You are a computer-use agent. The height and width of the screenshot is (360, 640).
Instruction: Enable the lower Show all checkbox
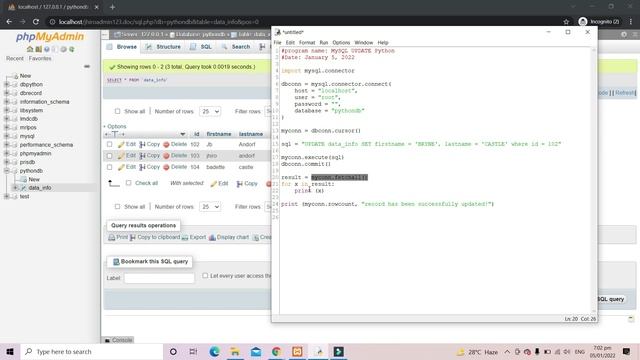118,207
